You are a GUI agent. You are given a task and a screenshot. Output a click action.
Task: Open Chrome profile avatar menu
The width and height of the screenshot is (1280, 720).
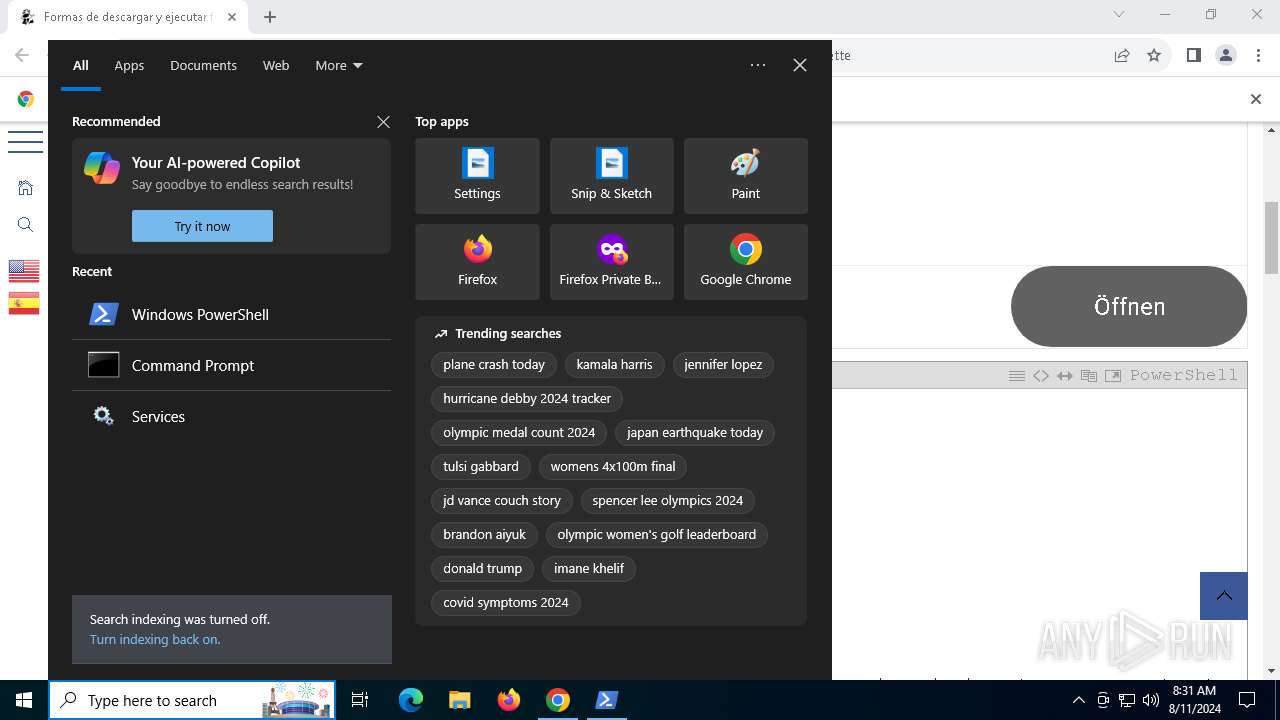point(1226,55)
